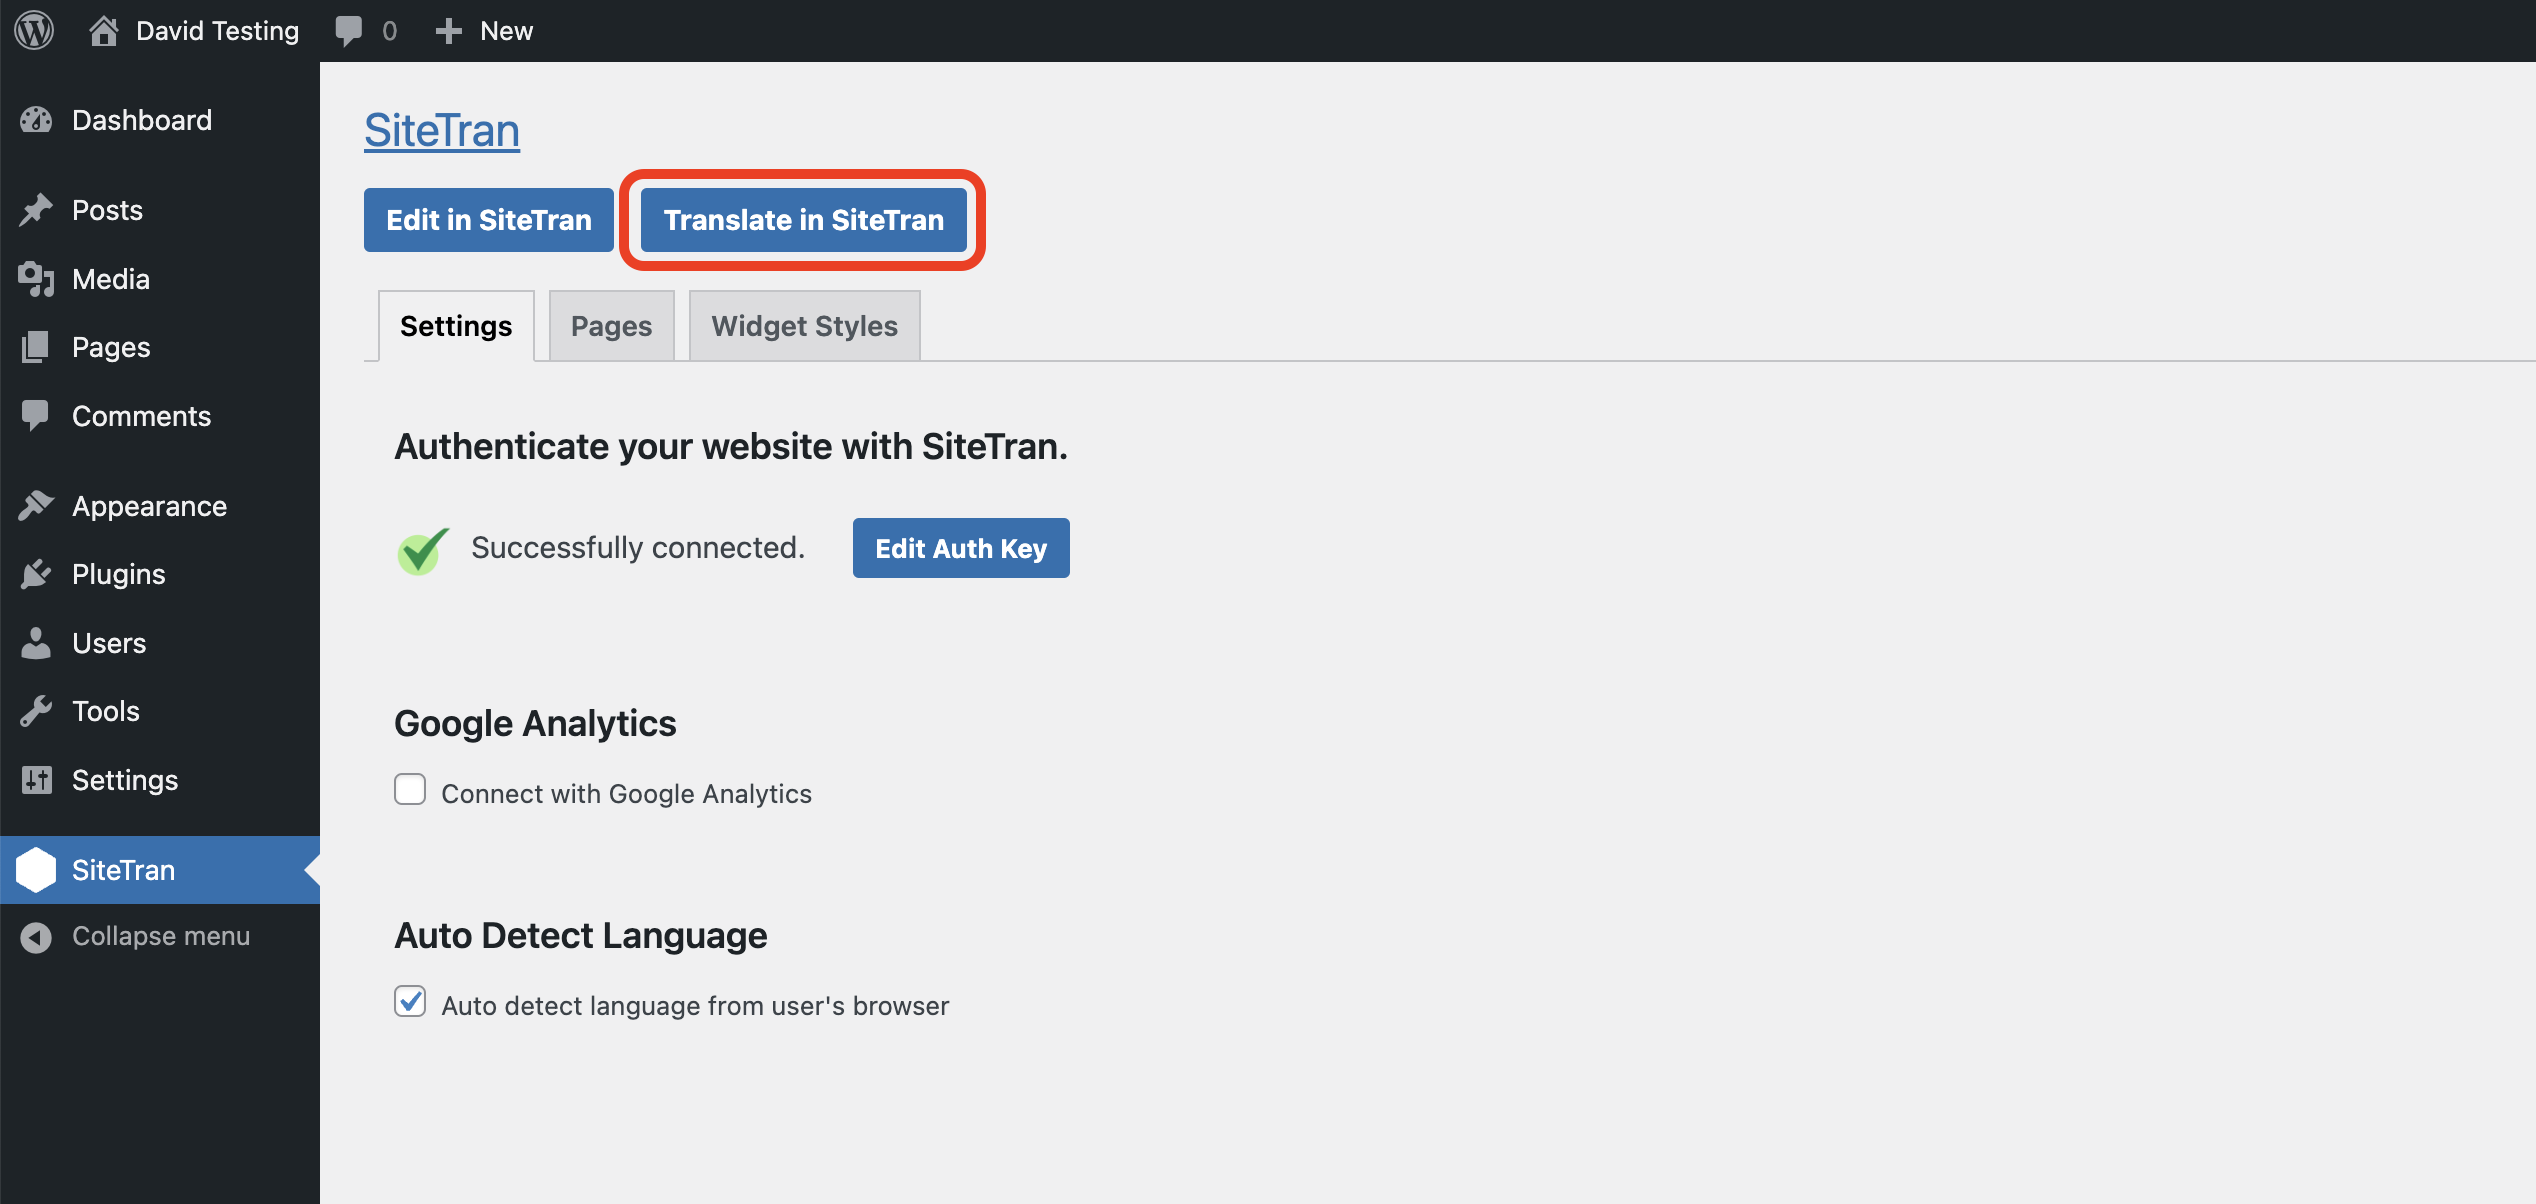
Task: Click the Appearance paintbrush icon
Action: pos(36,506)
